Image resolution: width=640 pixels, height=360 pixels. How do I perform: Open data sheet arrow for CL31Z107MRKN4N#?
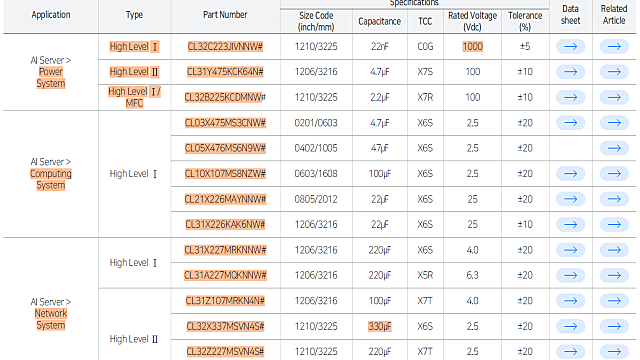pyautogui.click(x=570, y=301)
